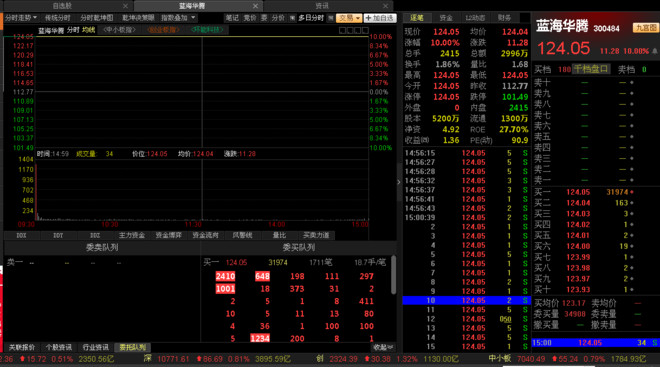Toggle the 环能科技 comparison overlay

pos(207,30)
